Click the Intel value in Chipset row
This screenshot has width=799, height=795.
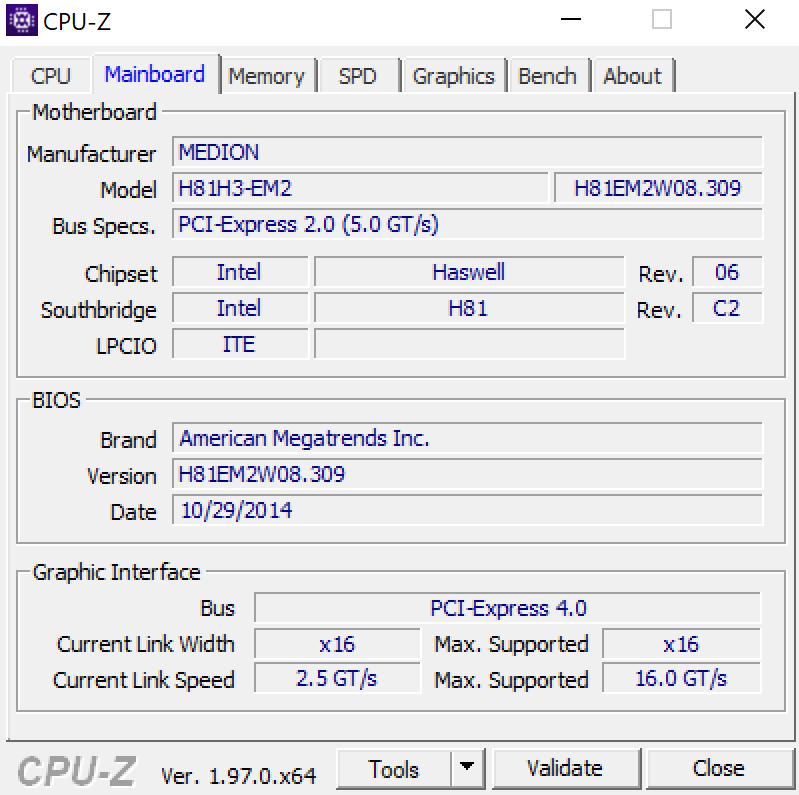coord(240,272)
